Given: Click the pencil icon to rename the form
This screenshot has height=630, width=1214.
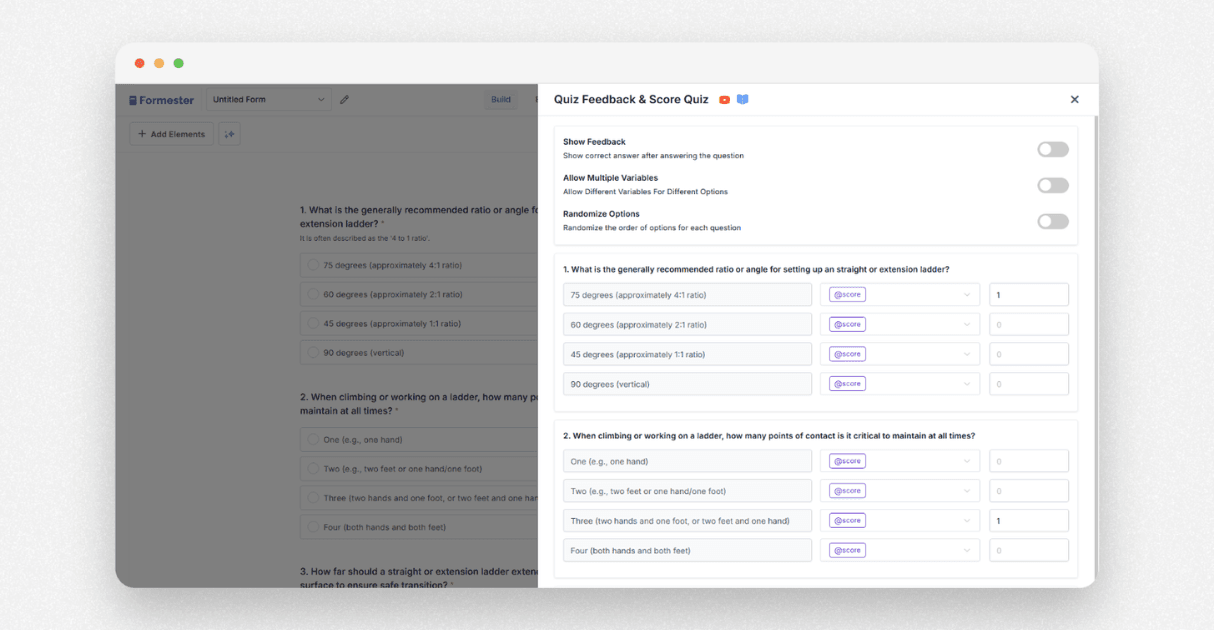Looking at the screenshot, I should coord(345,99).
